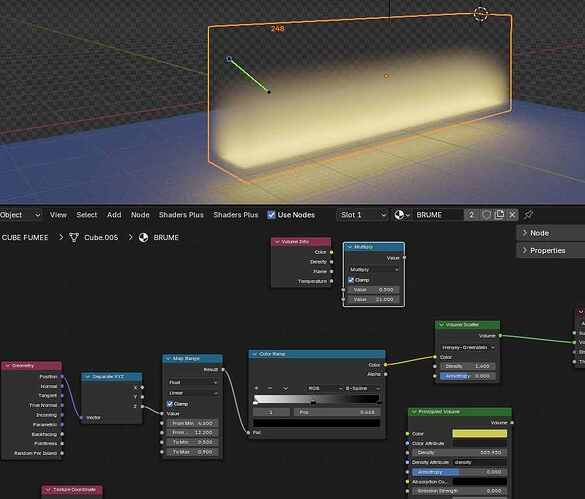Screen dimensions: 585x499
Task: Open the View menu
Action: (x=58, y=215)
